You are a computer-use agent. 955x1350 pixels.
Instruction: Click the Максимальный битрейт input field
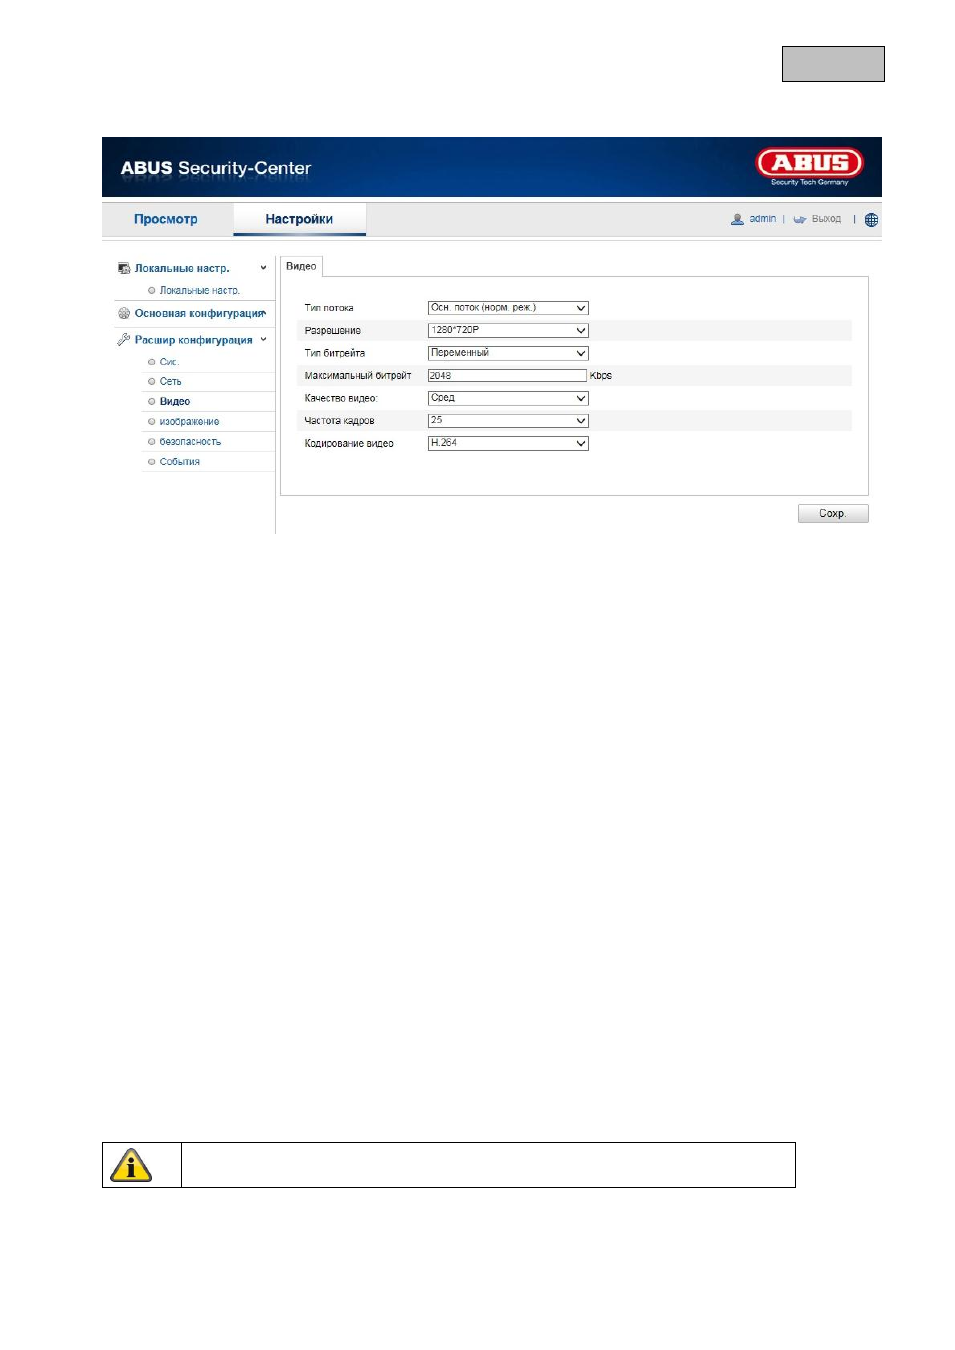[507, 376]
